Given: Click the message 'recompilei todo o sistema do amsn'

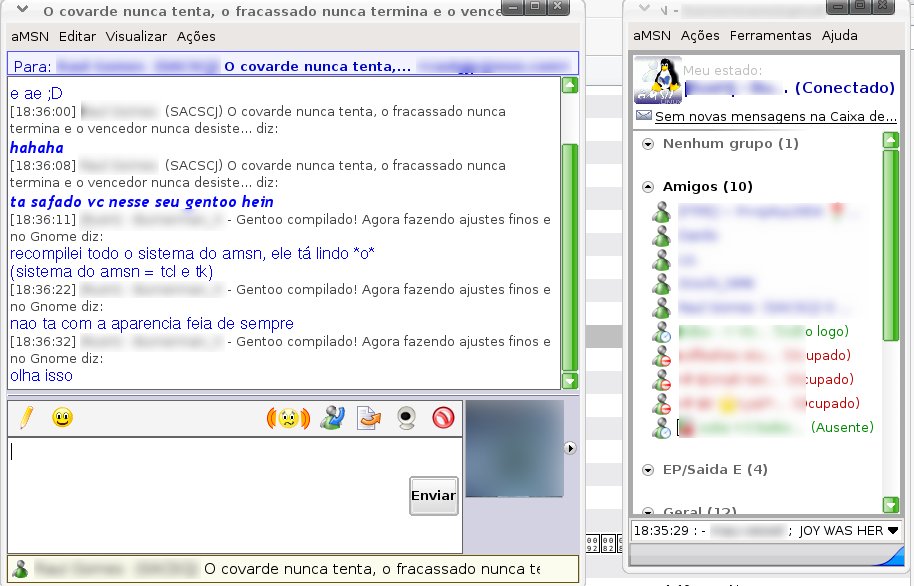Looking at the screenshot, I should 192,254.
